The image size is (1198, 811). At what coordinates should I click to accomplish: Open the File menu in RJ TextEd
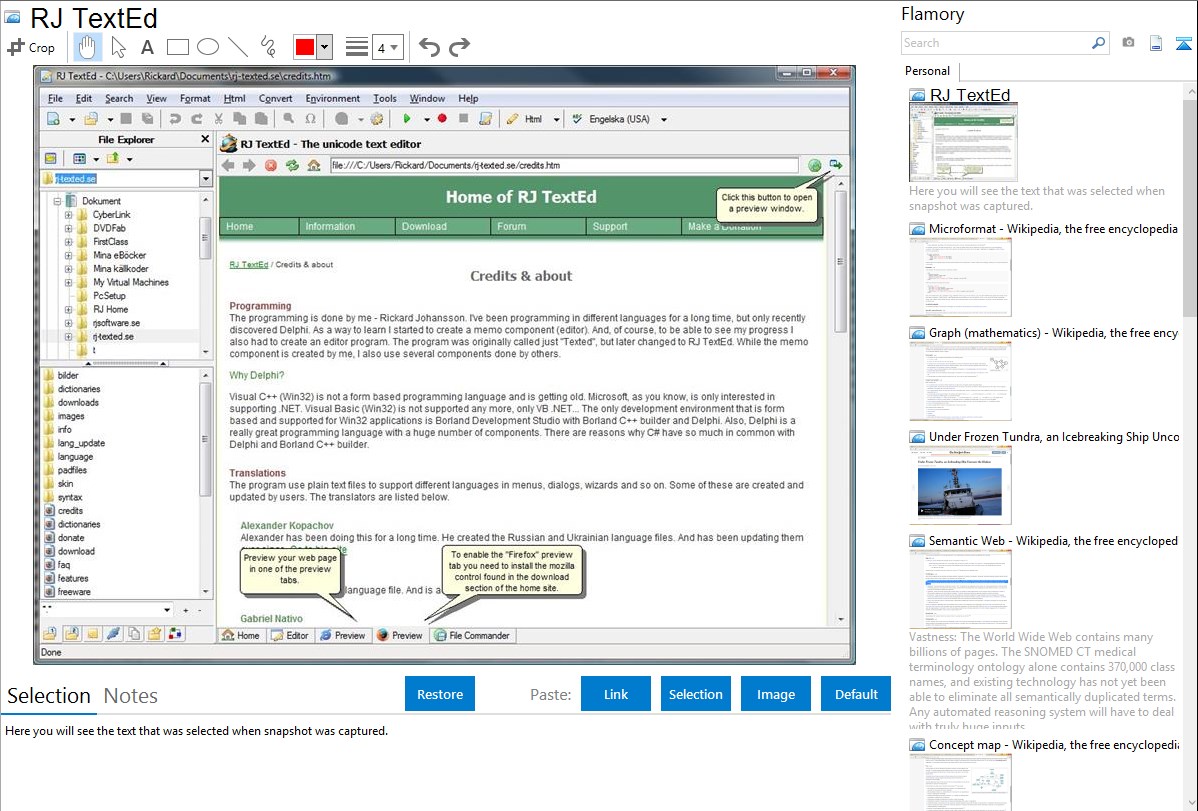[55, 99]
